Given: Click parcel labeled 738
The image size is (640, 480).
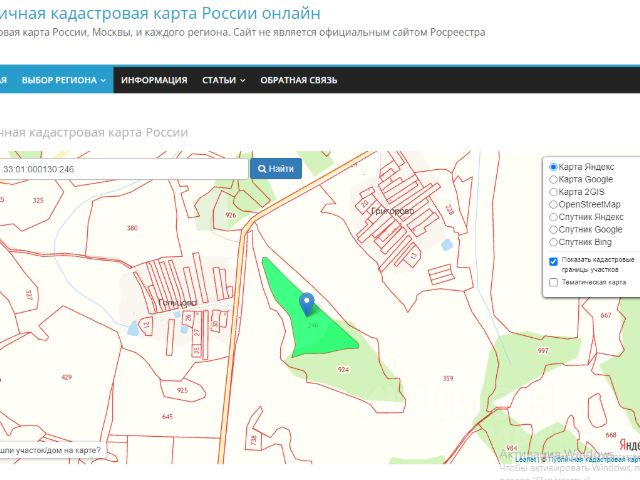Looking at the screenshot, I should (254, 441).
